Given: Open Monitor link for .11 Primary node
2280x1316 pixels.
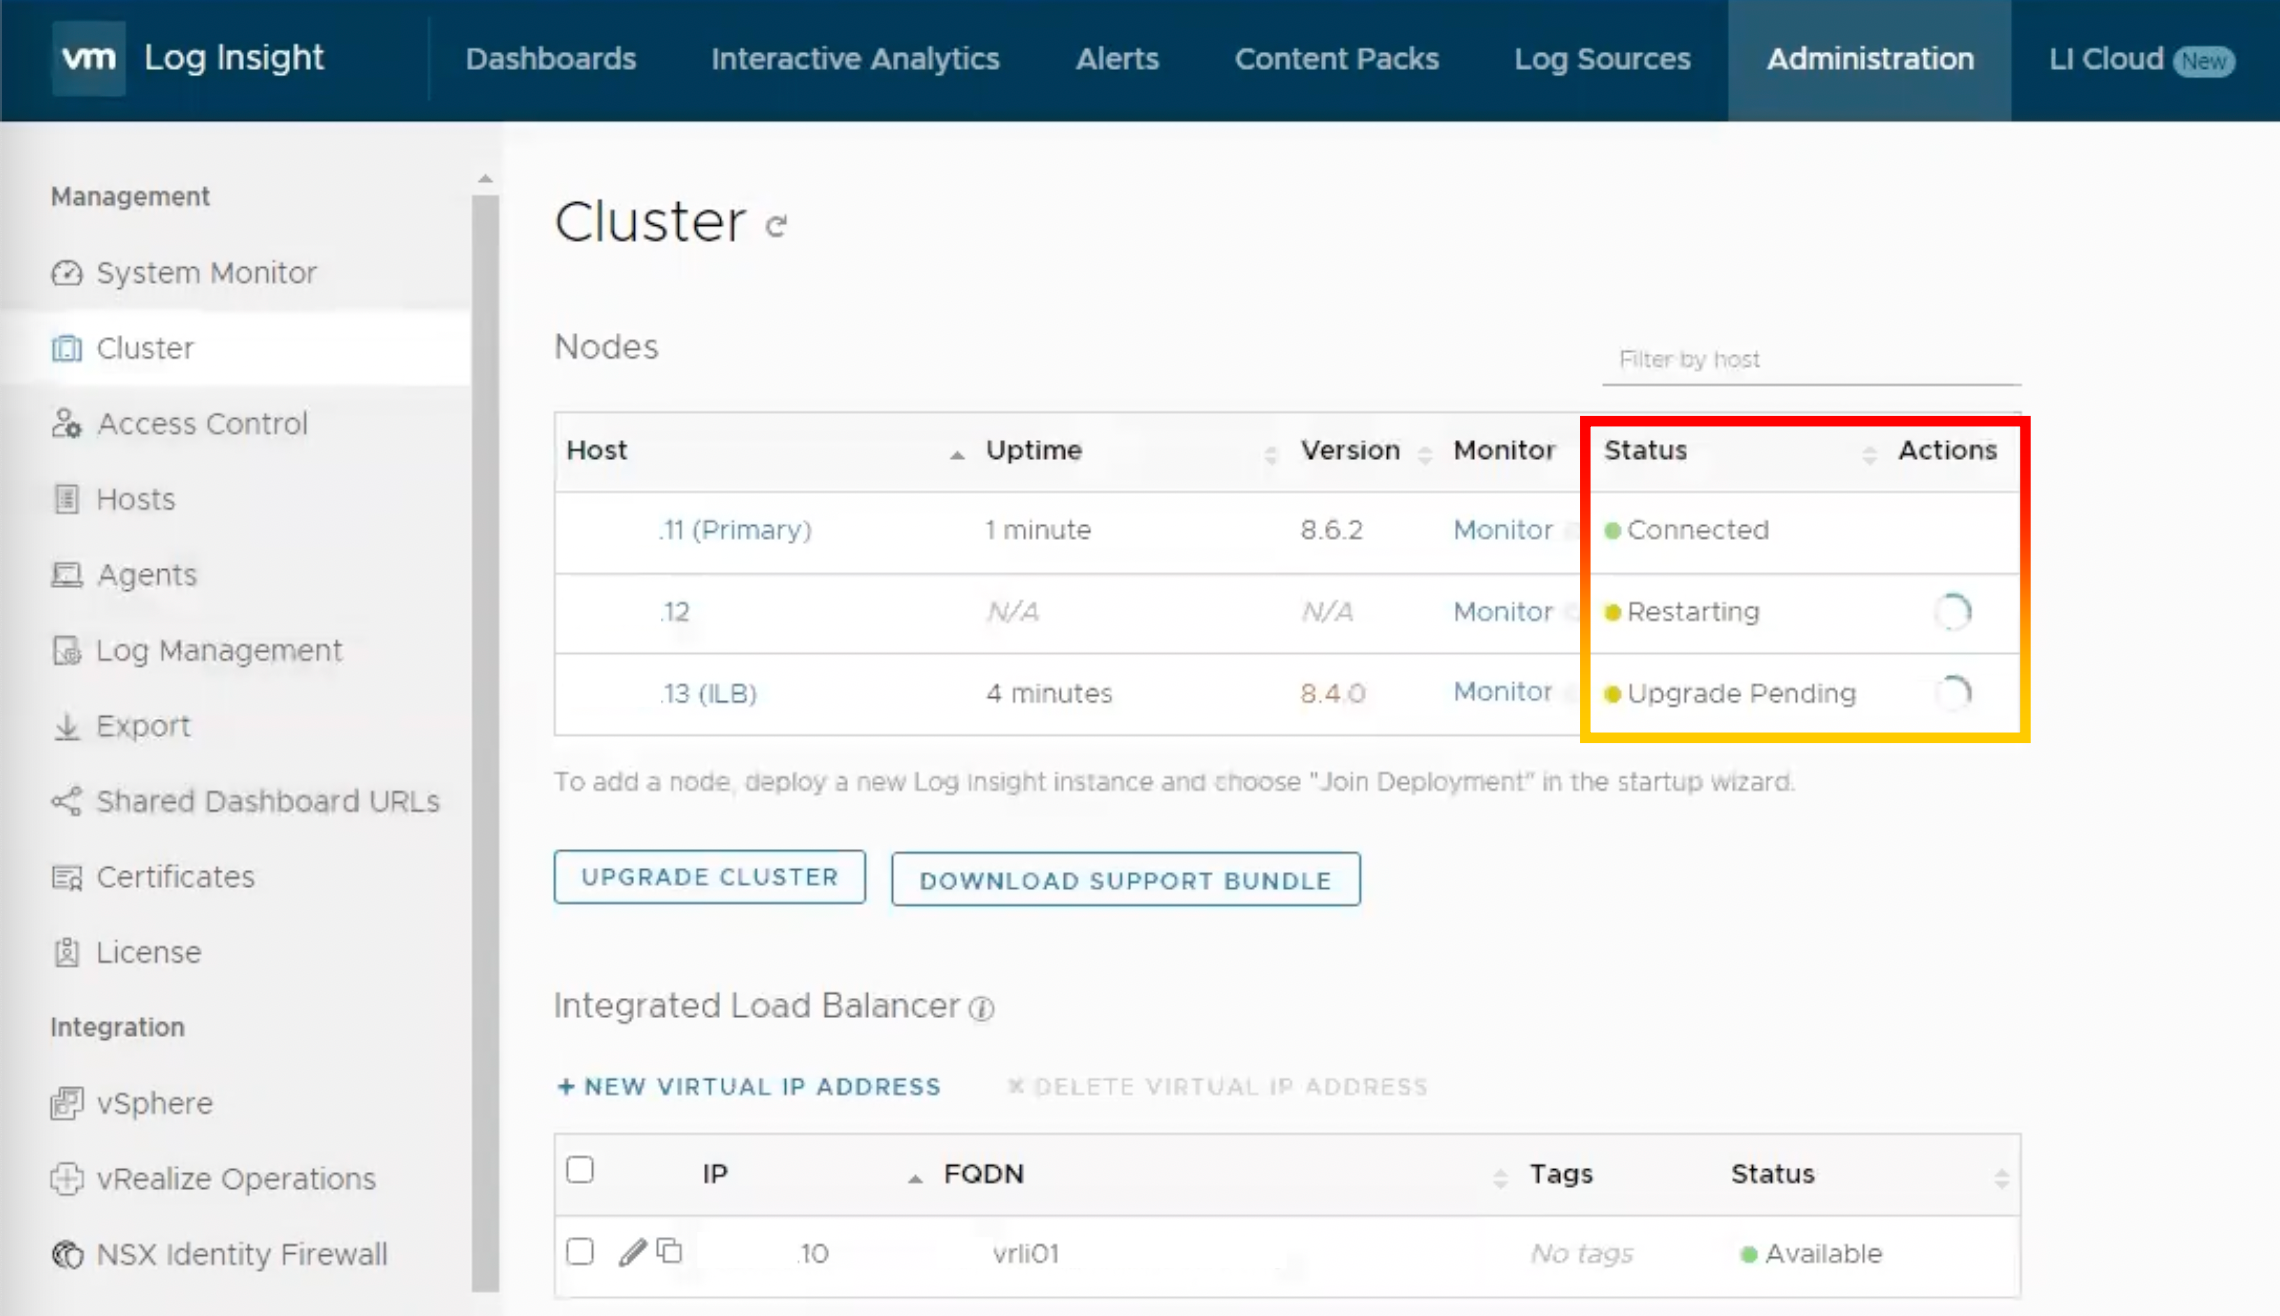Looking at the screenshot, I should pyautogui.click(x=1502, y=530).
